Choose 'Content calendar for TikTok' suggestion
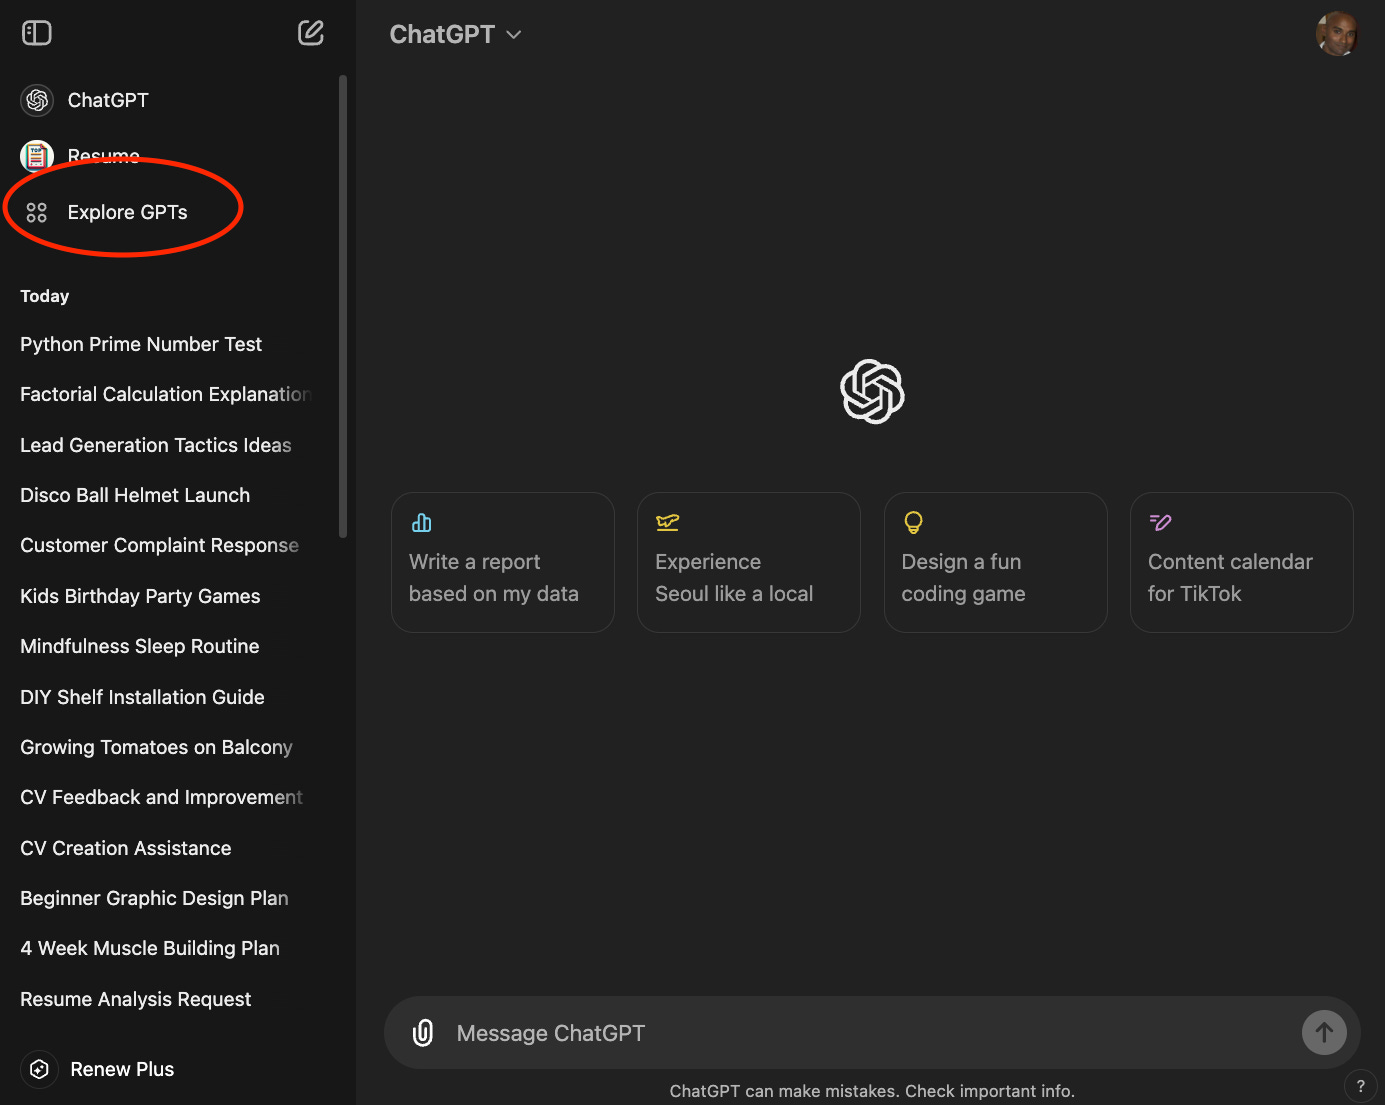Screen dimensions: 1385x1105 coord(1242,562)
